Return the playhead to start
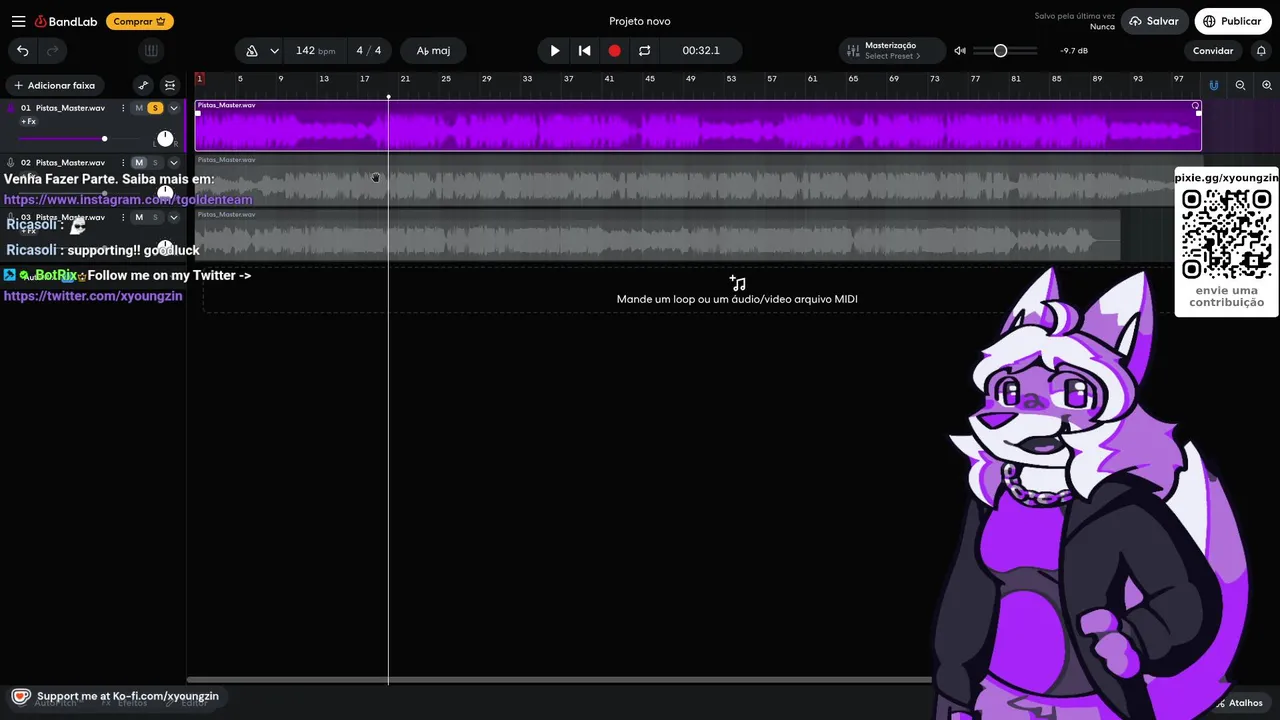The width and height of the screenshot is (1280, 720). (x=585, y=51)
